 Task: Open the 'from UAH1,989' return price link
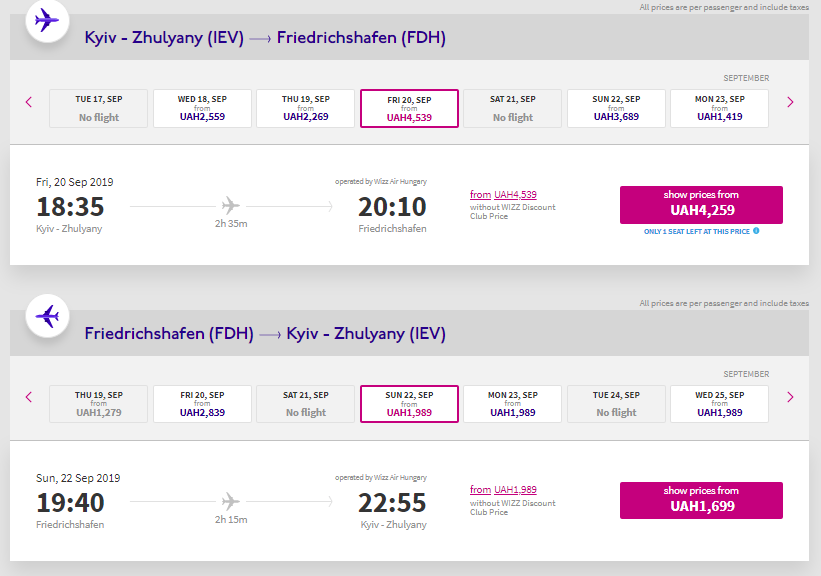click(x=503, y=490)
